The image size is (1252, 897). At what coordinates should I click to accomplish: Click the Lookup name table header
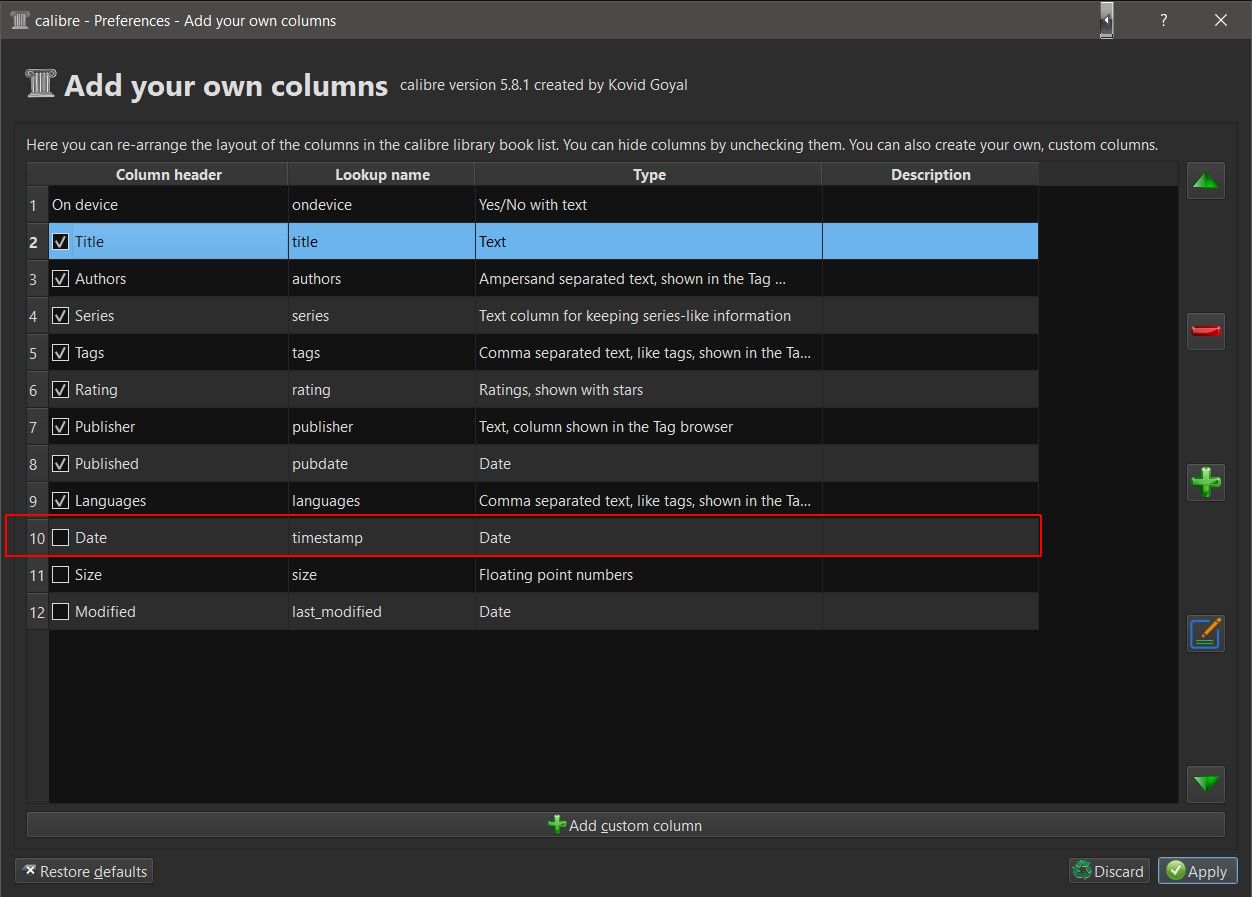(382, 175)
